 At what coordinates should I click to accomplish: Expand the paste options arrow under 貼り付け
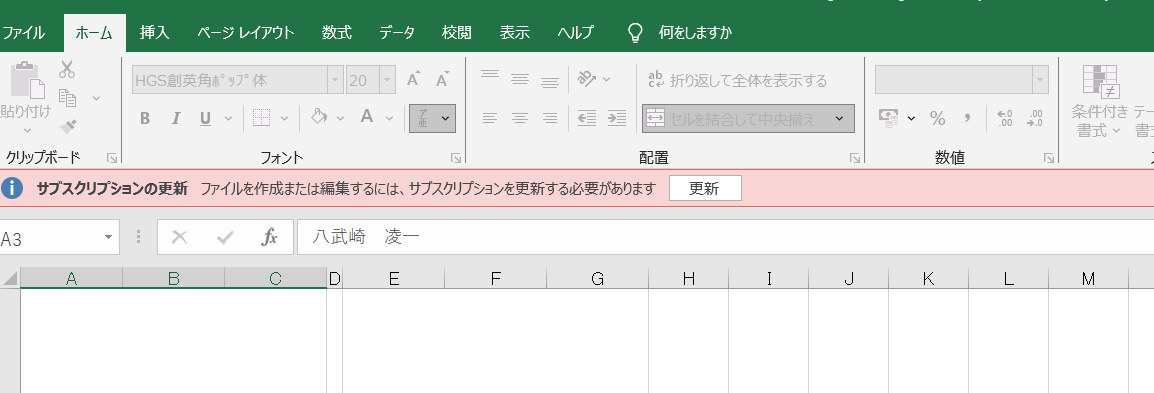[27, 130]
